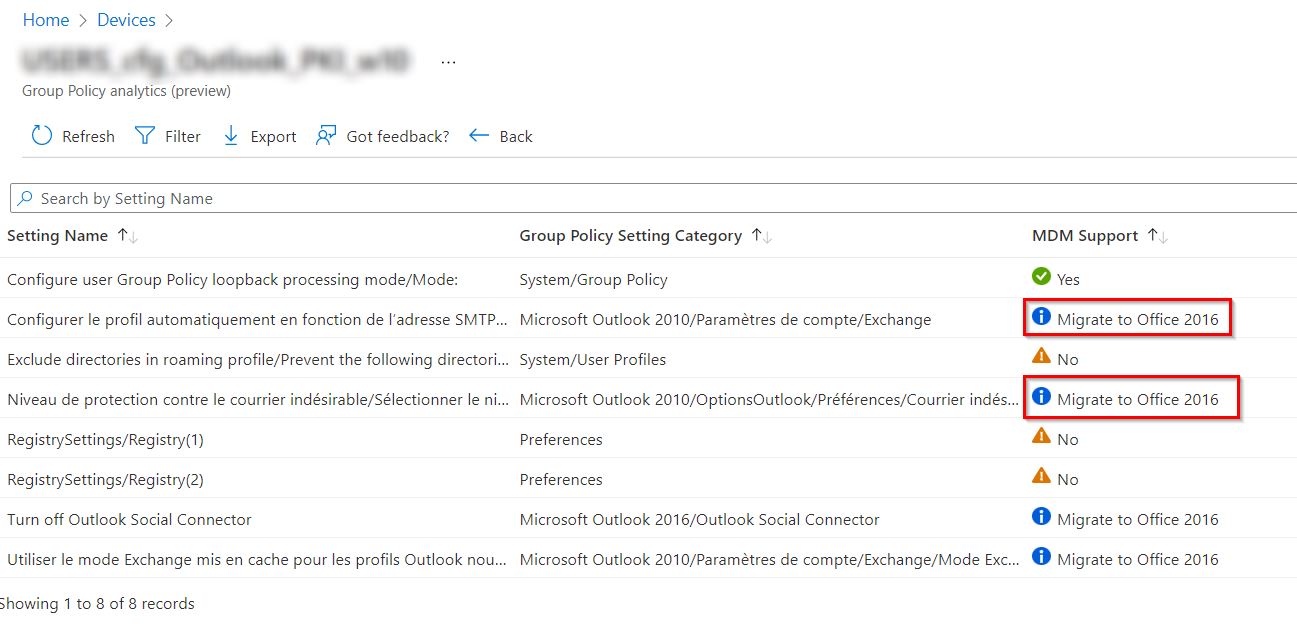Click Migrate to Office 2016 for Utiliser row
This screenshot has height=626, width=1297.
coord(1138,559)
